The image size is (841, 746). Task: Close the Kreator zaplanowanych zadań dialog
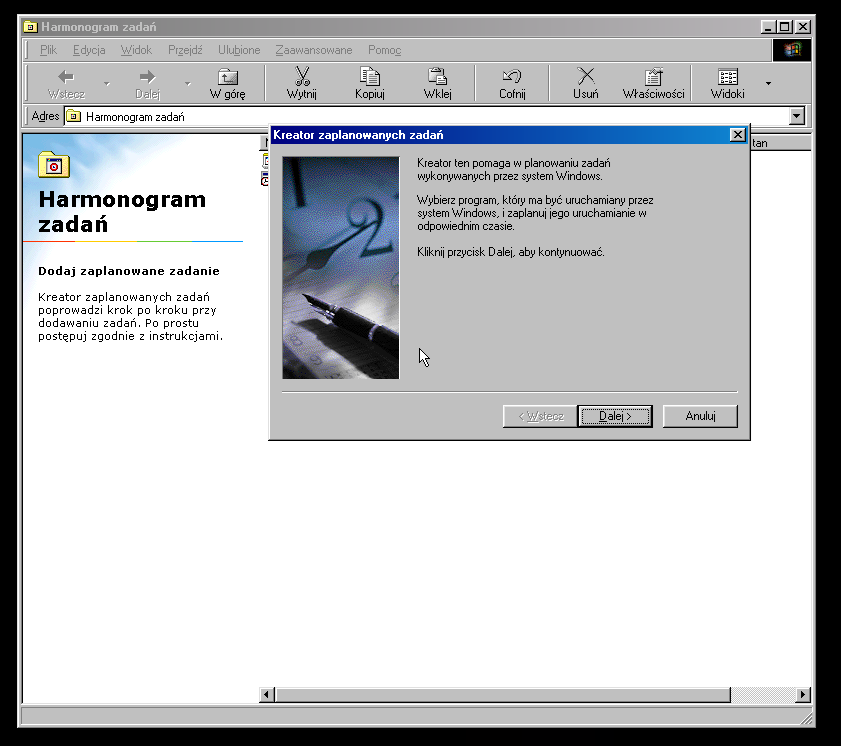point(738,135)
